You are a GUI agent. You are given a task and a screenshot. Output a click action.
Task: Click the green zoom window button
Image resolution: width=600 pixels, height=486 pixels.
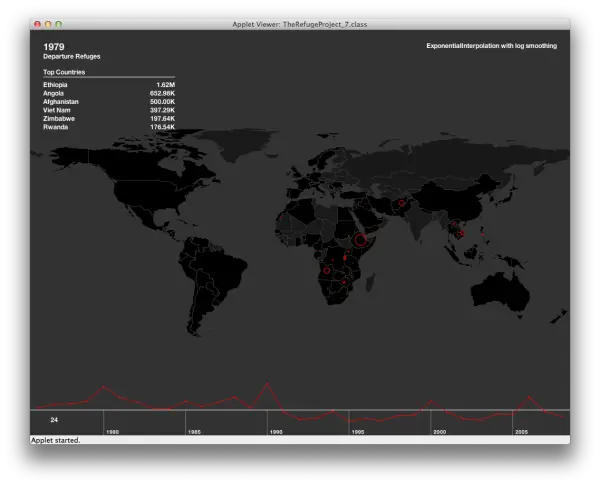click(x=59, y=24)
